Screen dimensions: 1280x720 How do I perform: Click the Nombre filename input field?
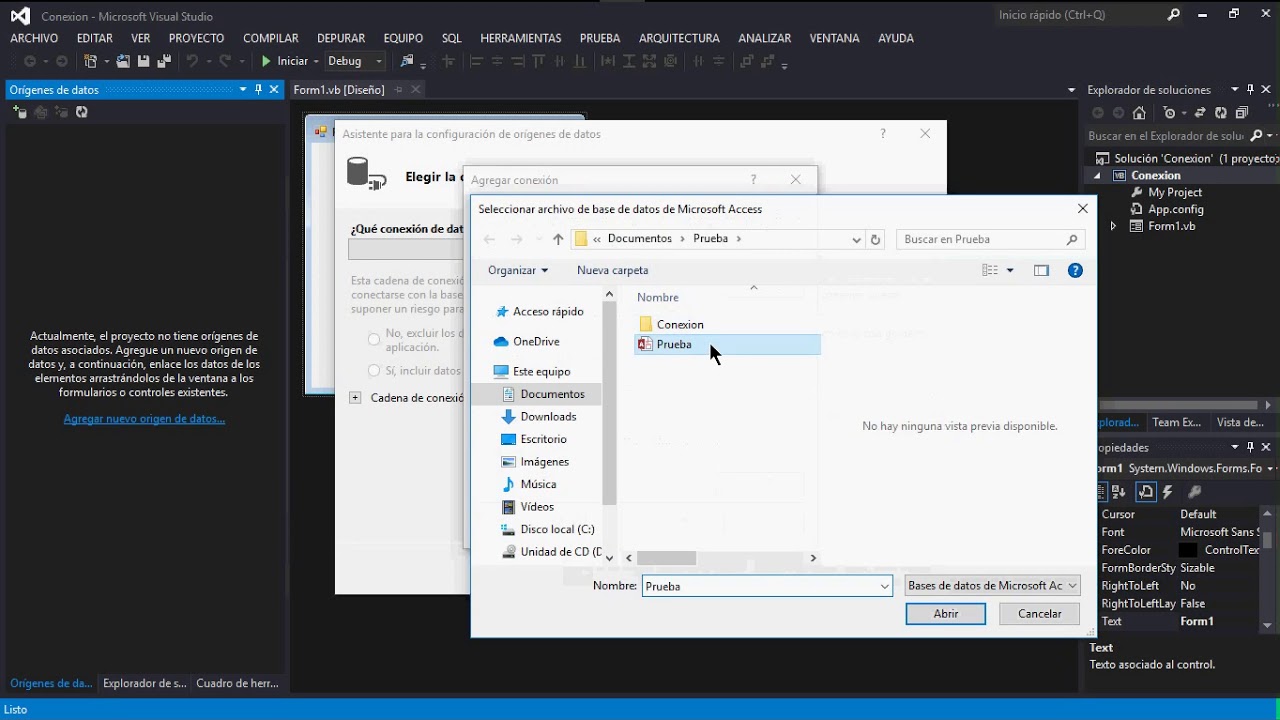tap(759, 587)
